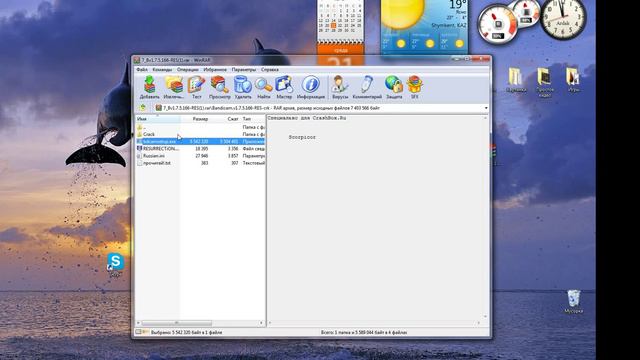Viewport: 640px width, 360px height.
Task: Click the CPU meter gauge gadget
Action: click(498, 24)
